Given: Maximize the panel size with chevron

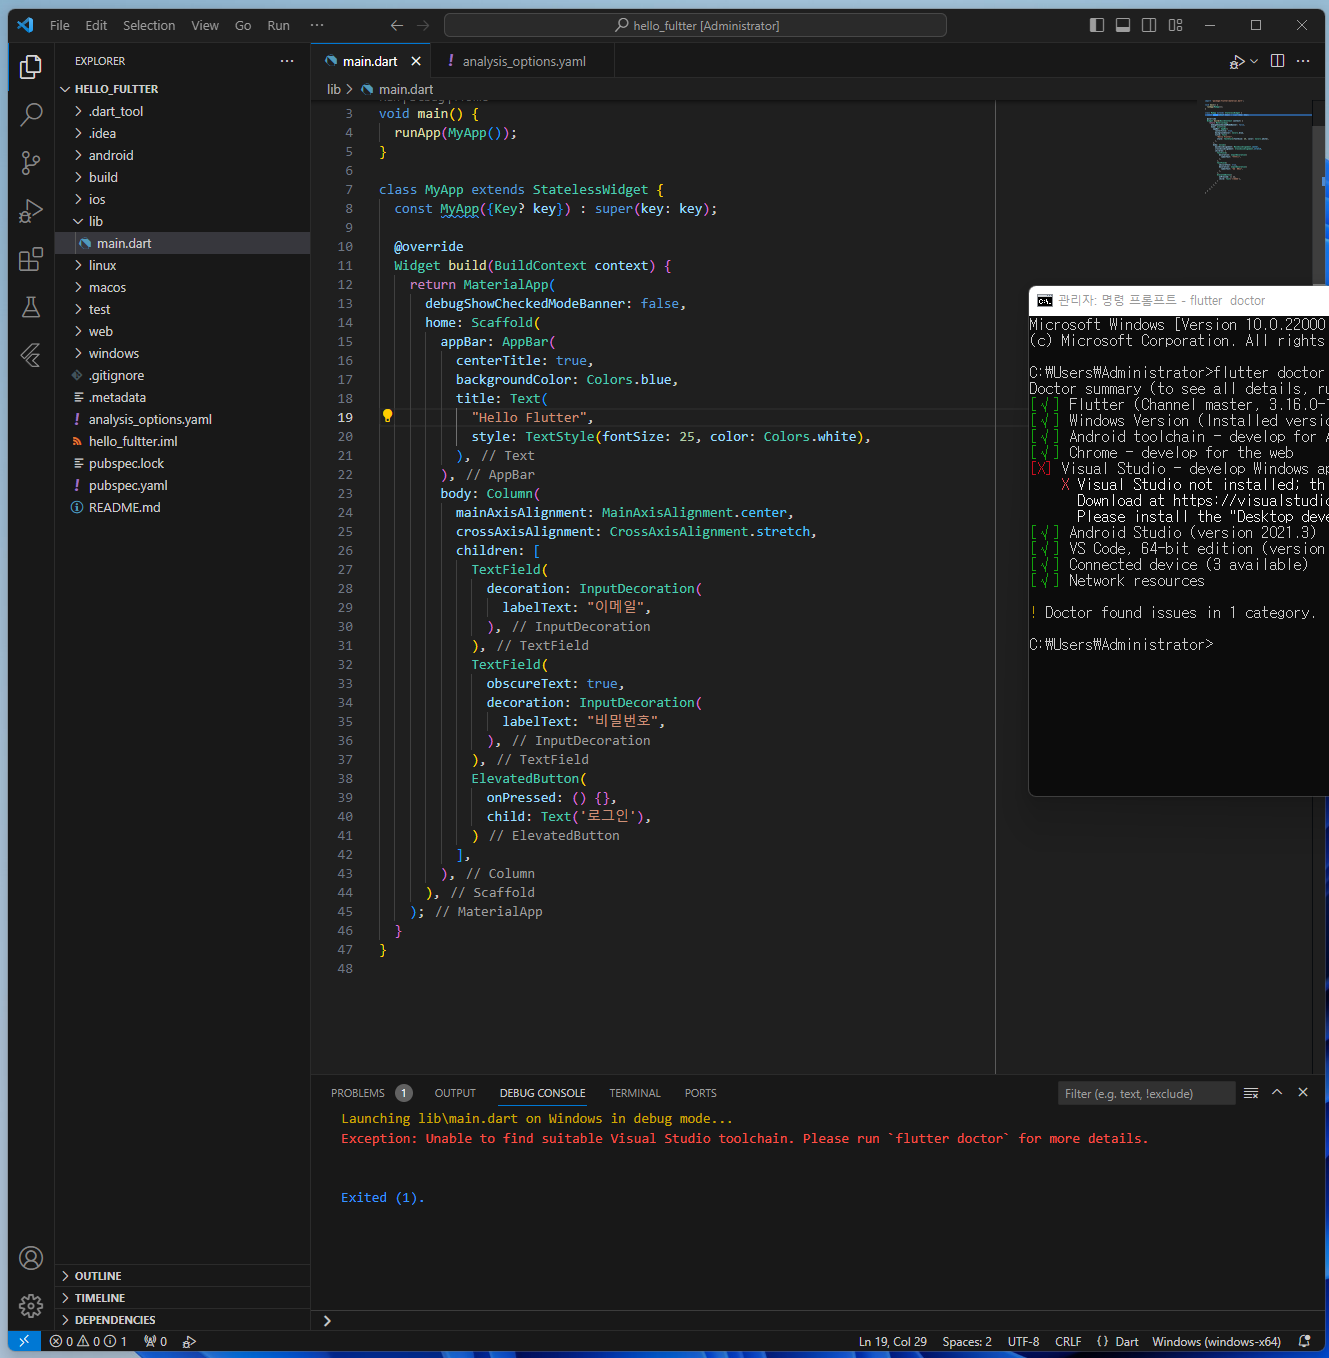Looking at the screenshot, I should (1277, 1093).
